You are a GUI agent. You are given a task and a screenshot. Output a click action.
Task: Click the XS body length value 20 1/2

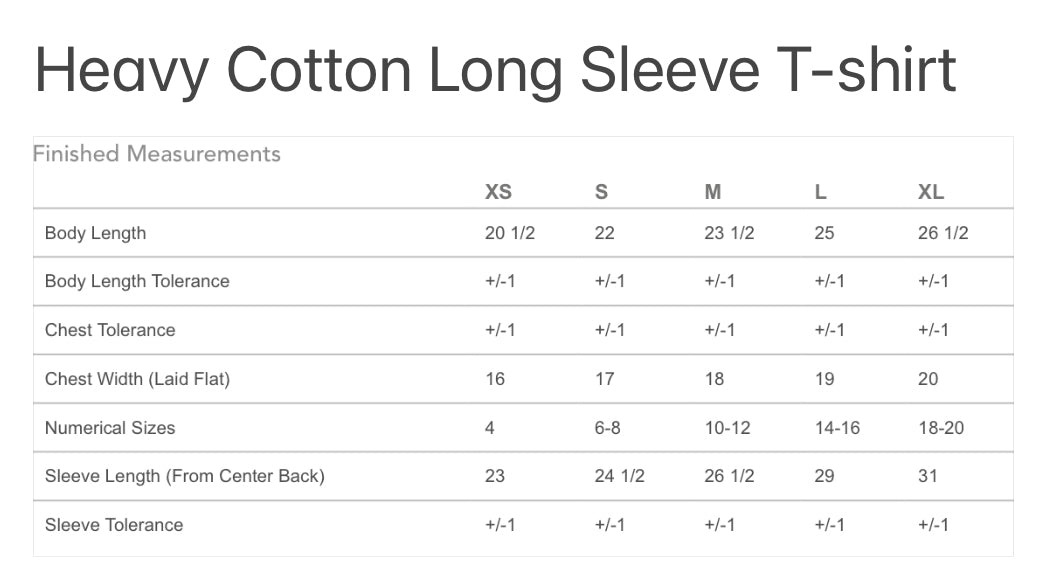[x=510, y=233]
